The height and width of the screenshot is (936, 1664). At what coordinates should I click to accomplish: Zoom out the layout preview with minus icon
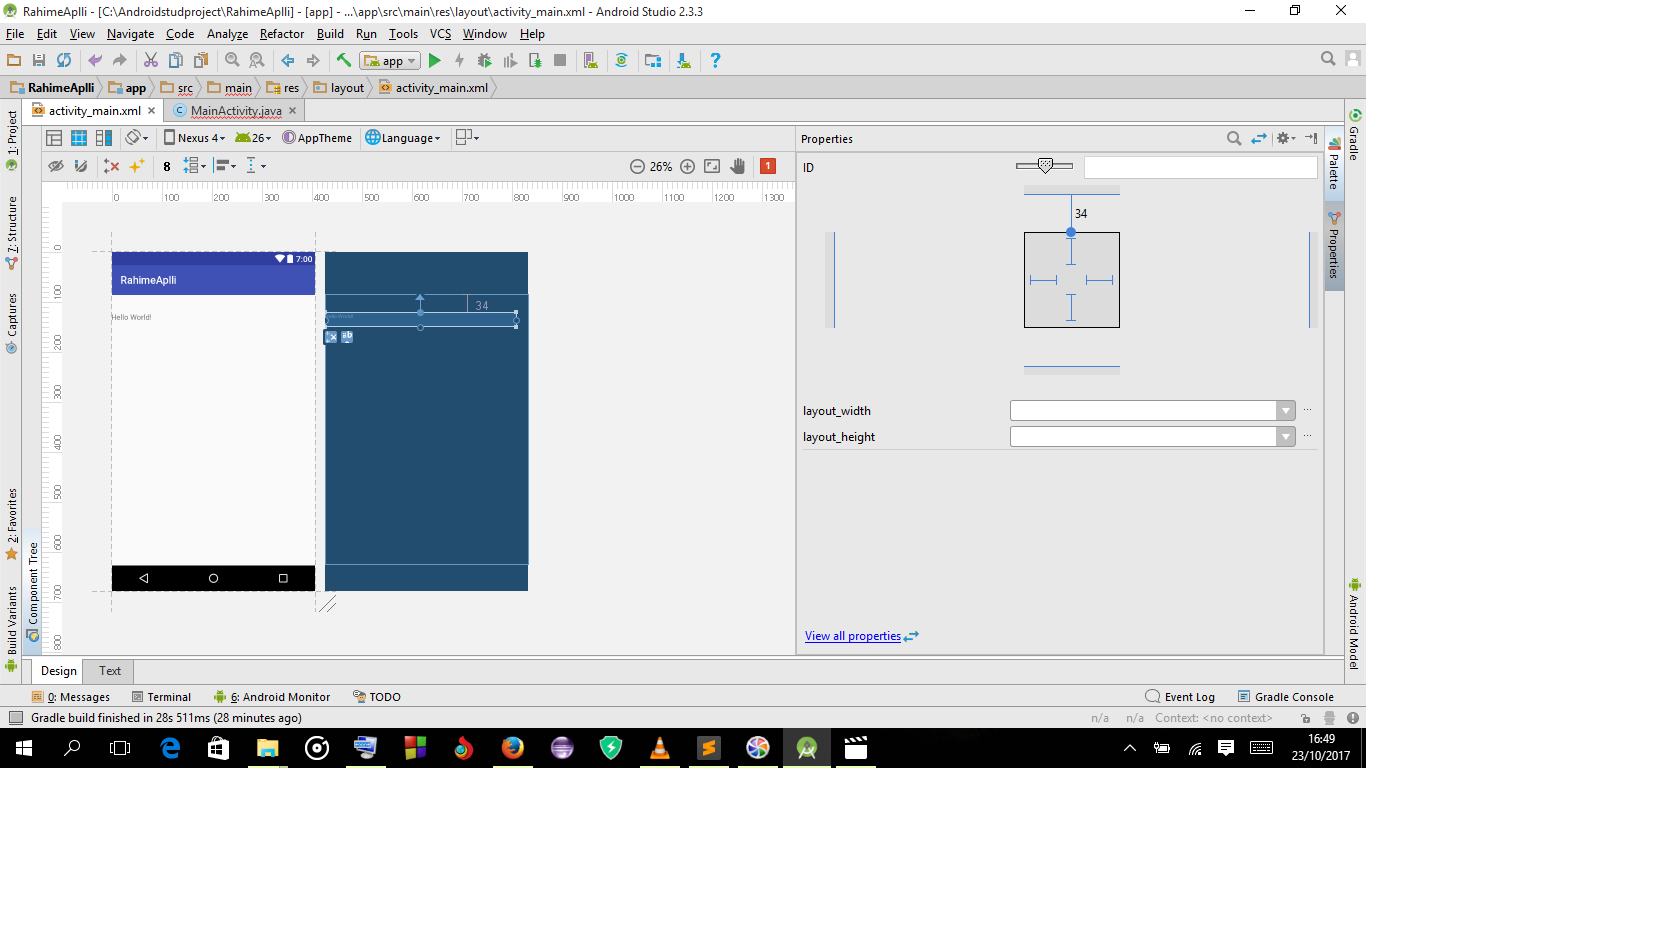[638, 166]
